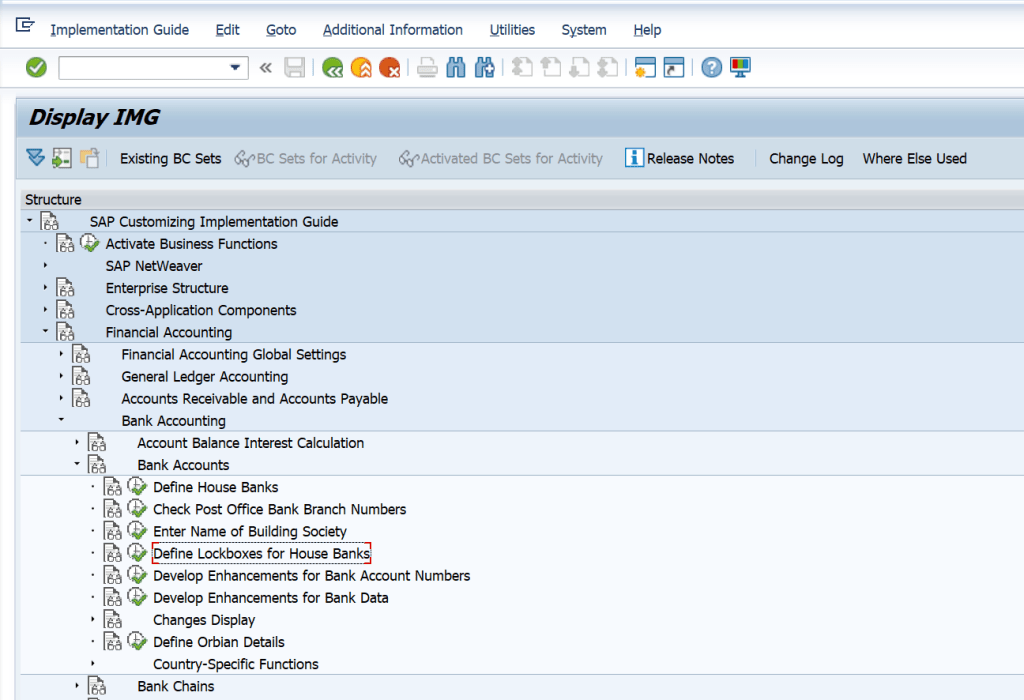
Task: Save using the toolbar disk icon
Action: pos(294,67)
